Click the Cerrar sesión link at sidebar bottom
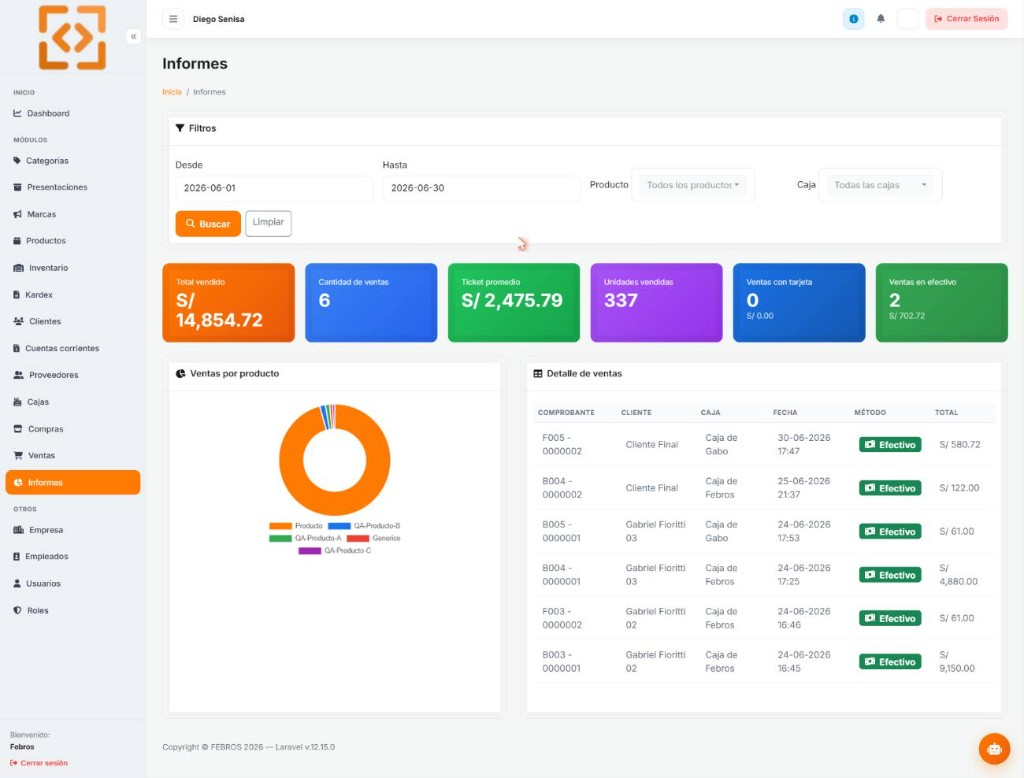 (x=39, y=763)
